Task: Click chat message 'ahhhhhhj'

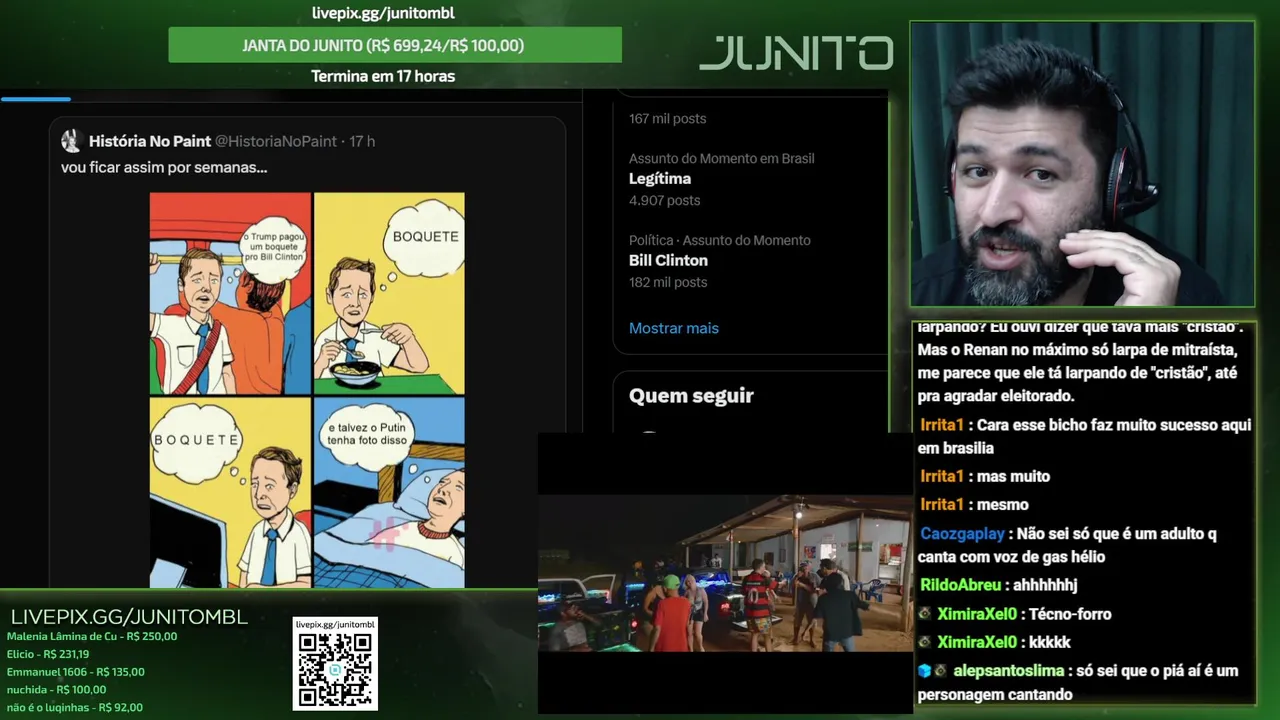Action: [1044, 585]
